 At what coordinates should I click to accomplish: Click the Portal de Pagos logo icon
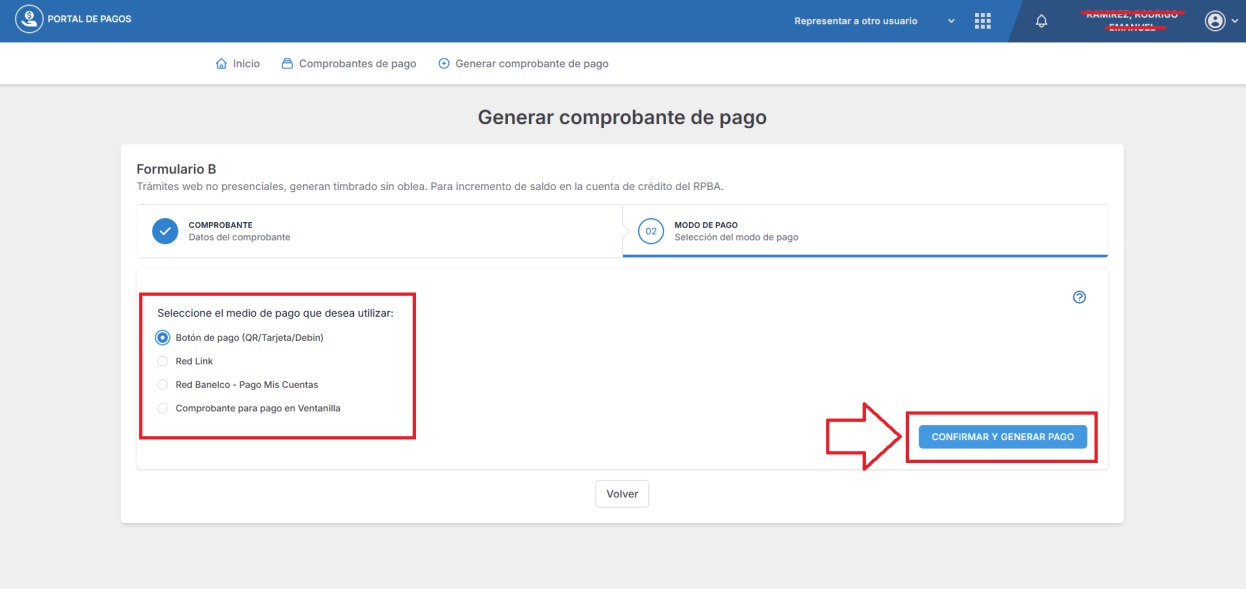coord(29,20)
